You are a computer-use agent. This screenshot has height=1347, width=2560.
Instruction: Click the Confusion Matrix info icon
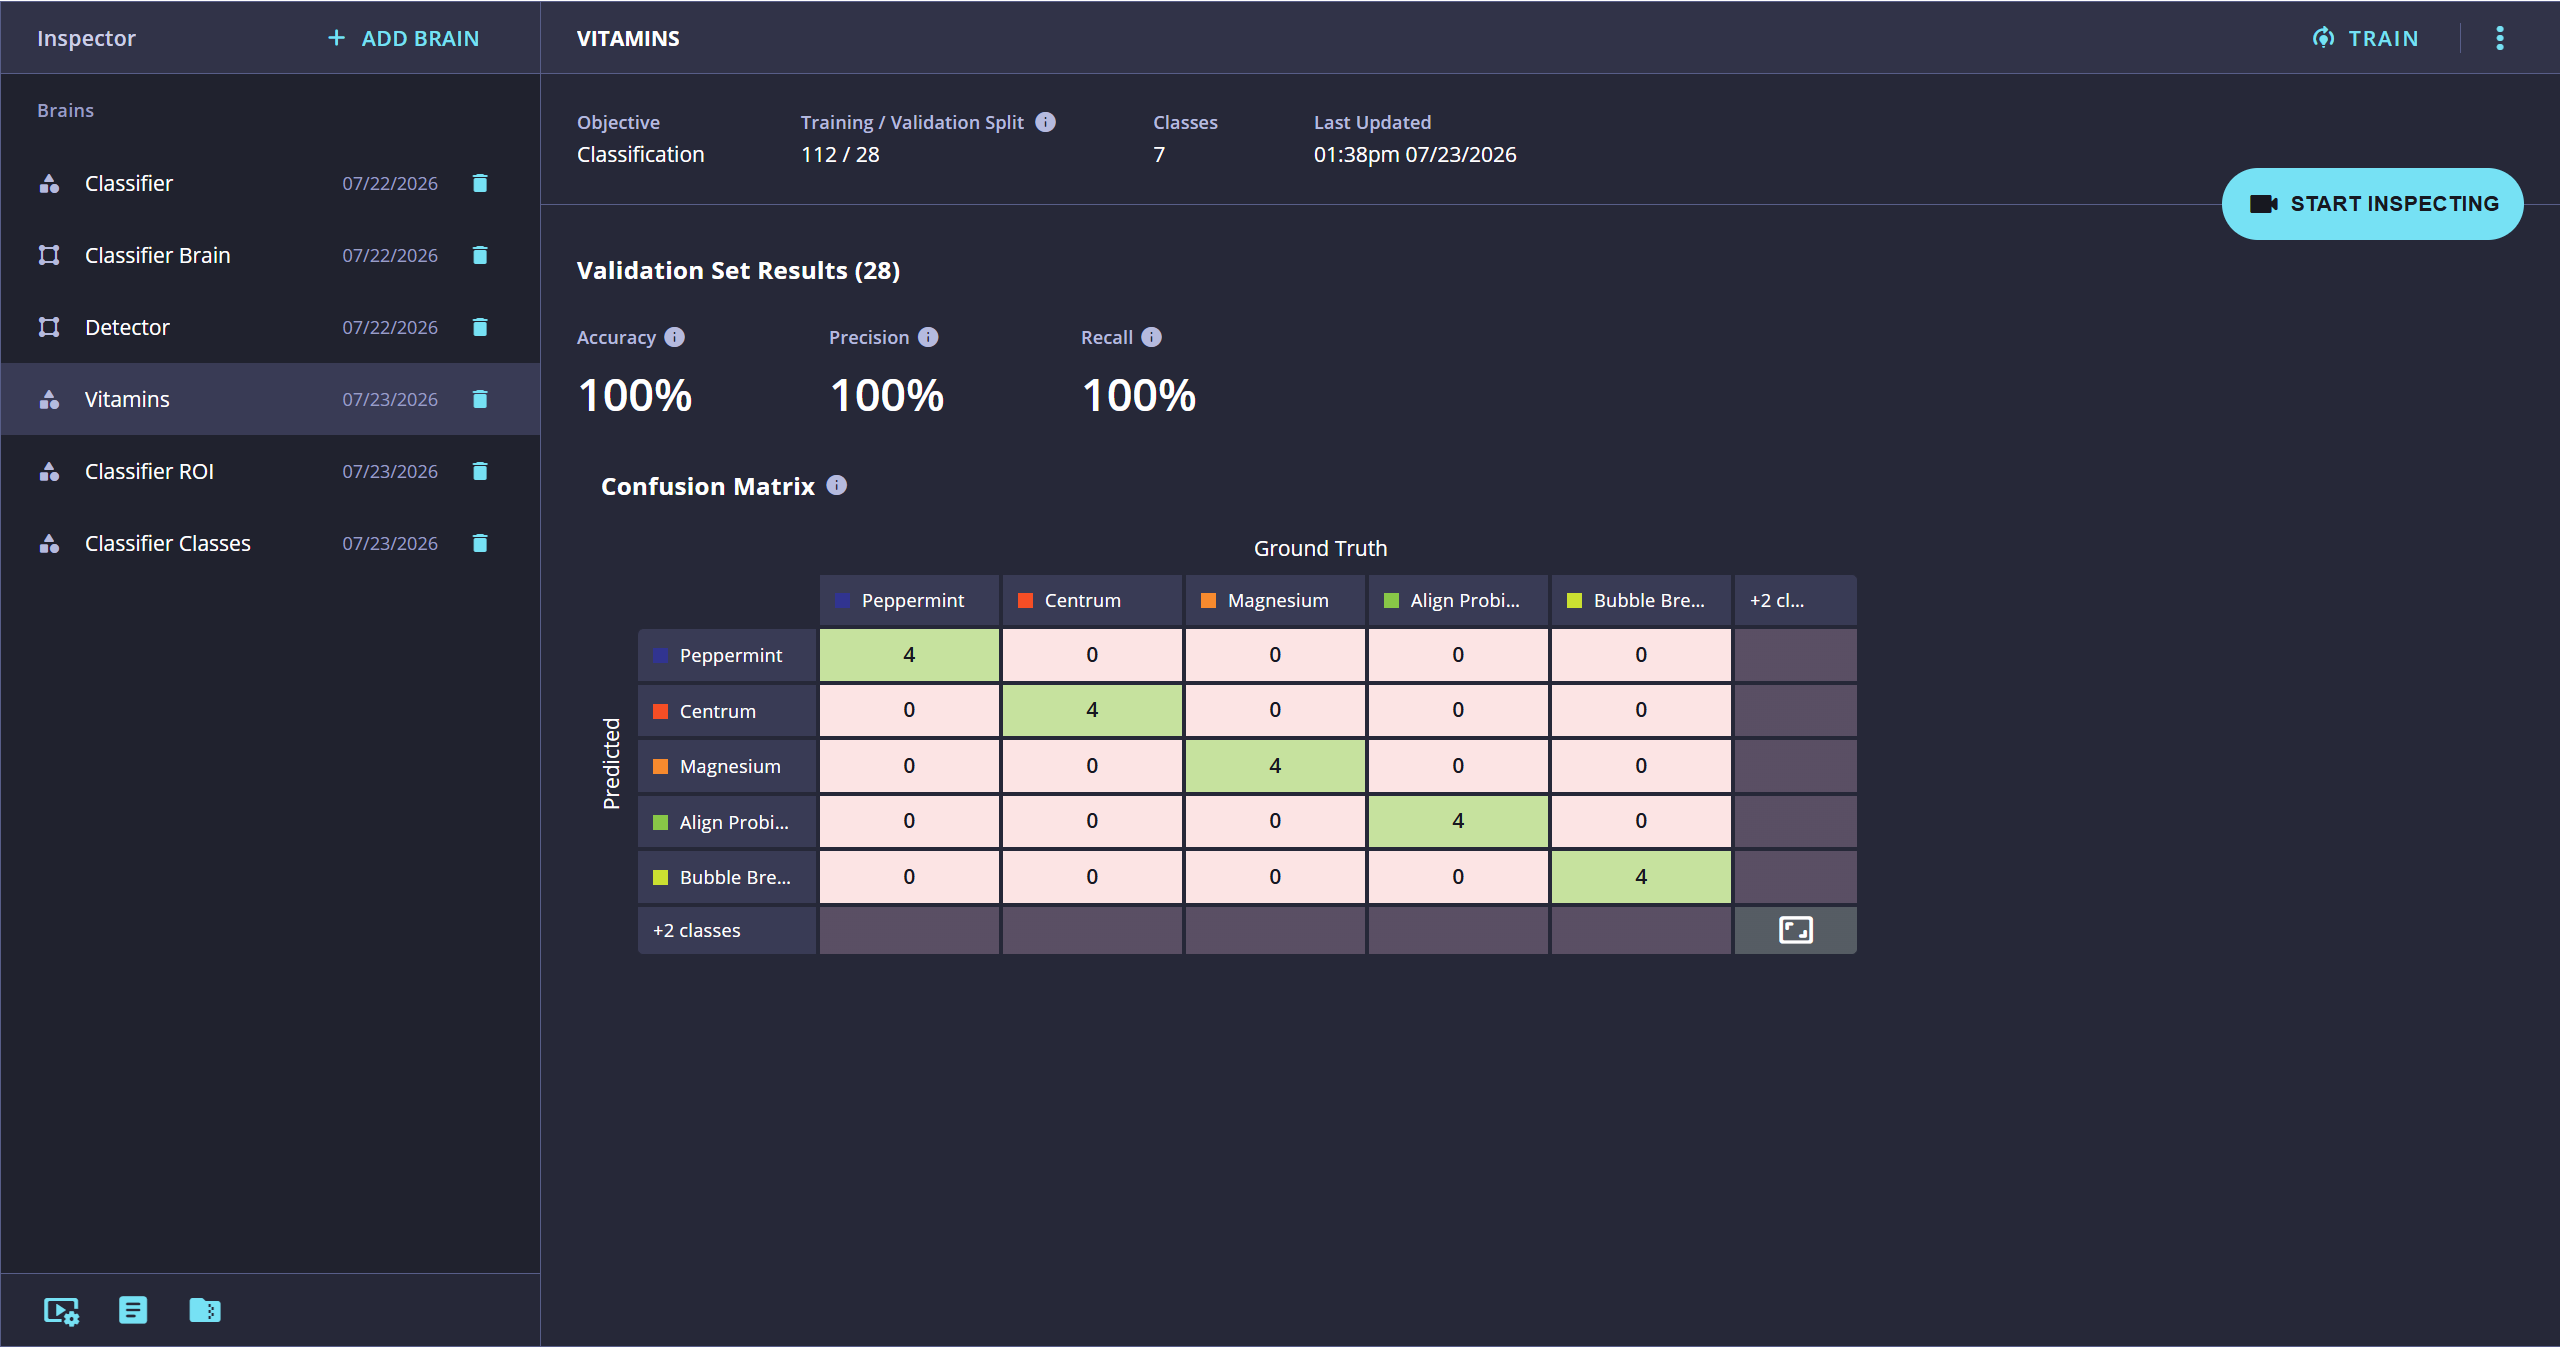(x=837, y=485)
